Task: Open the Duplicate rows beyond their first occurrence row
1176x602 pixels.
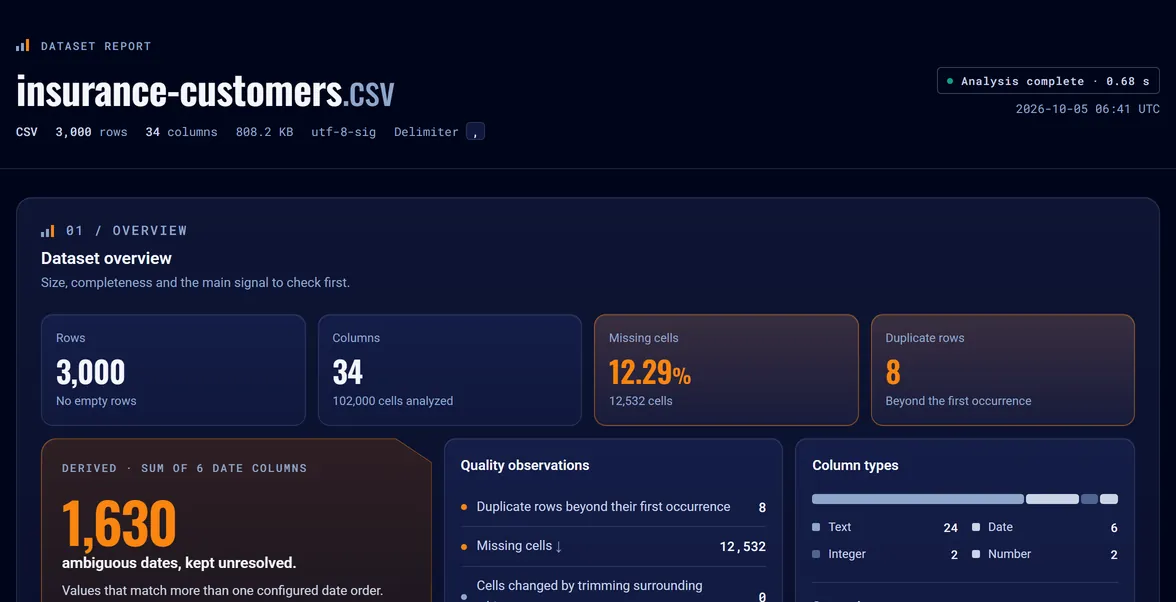Action: pos(613,508)
